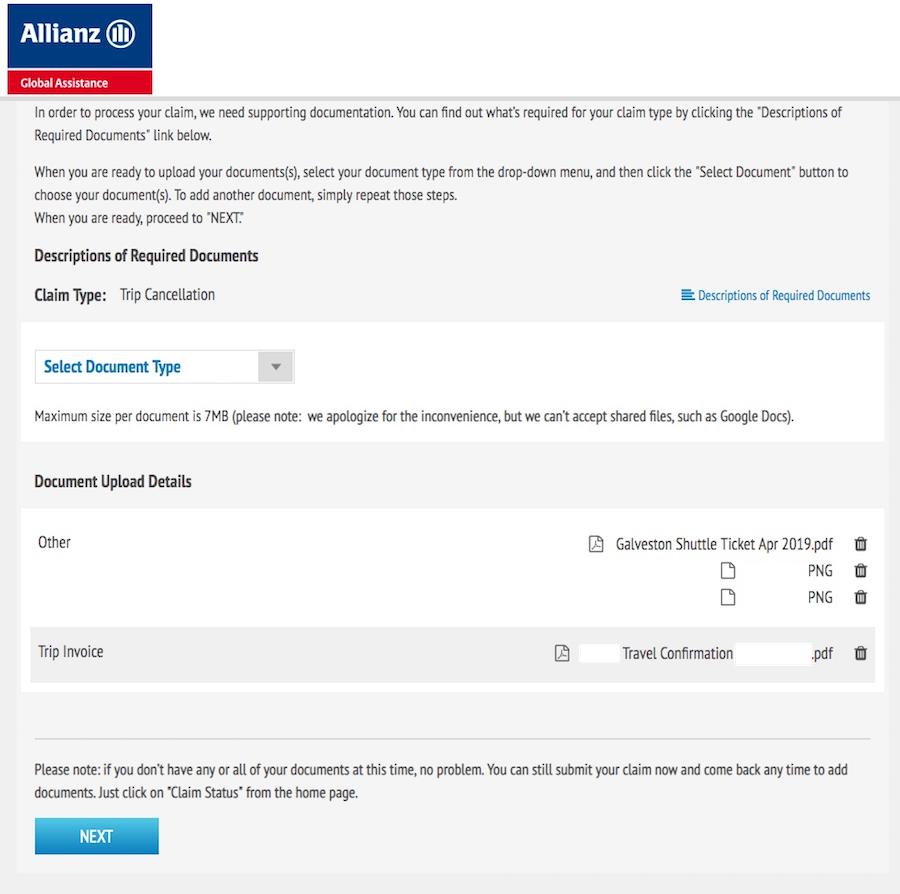This screenshot has height=894, width=900.
Task: Delete the Travel Confirmation document
Action: coord(860,653)
